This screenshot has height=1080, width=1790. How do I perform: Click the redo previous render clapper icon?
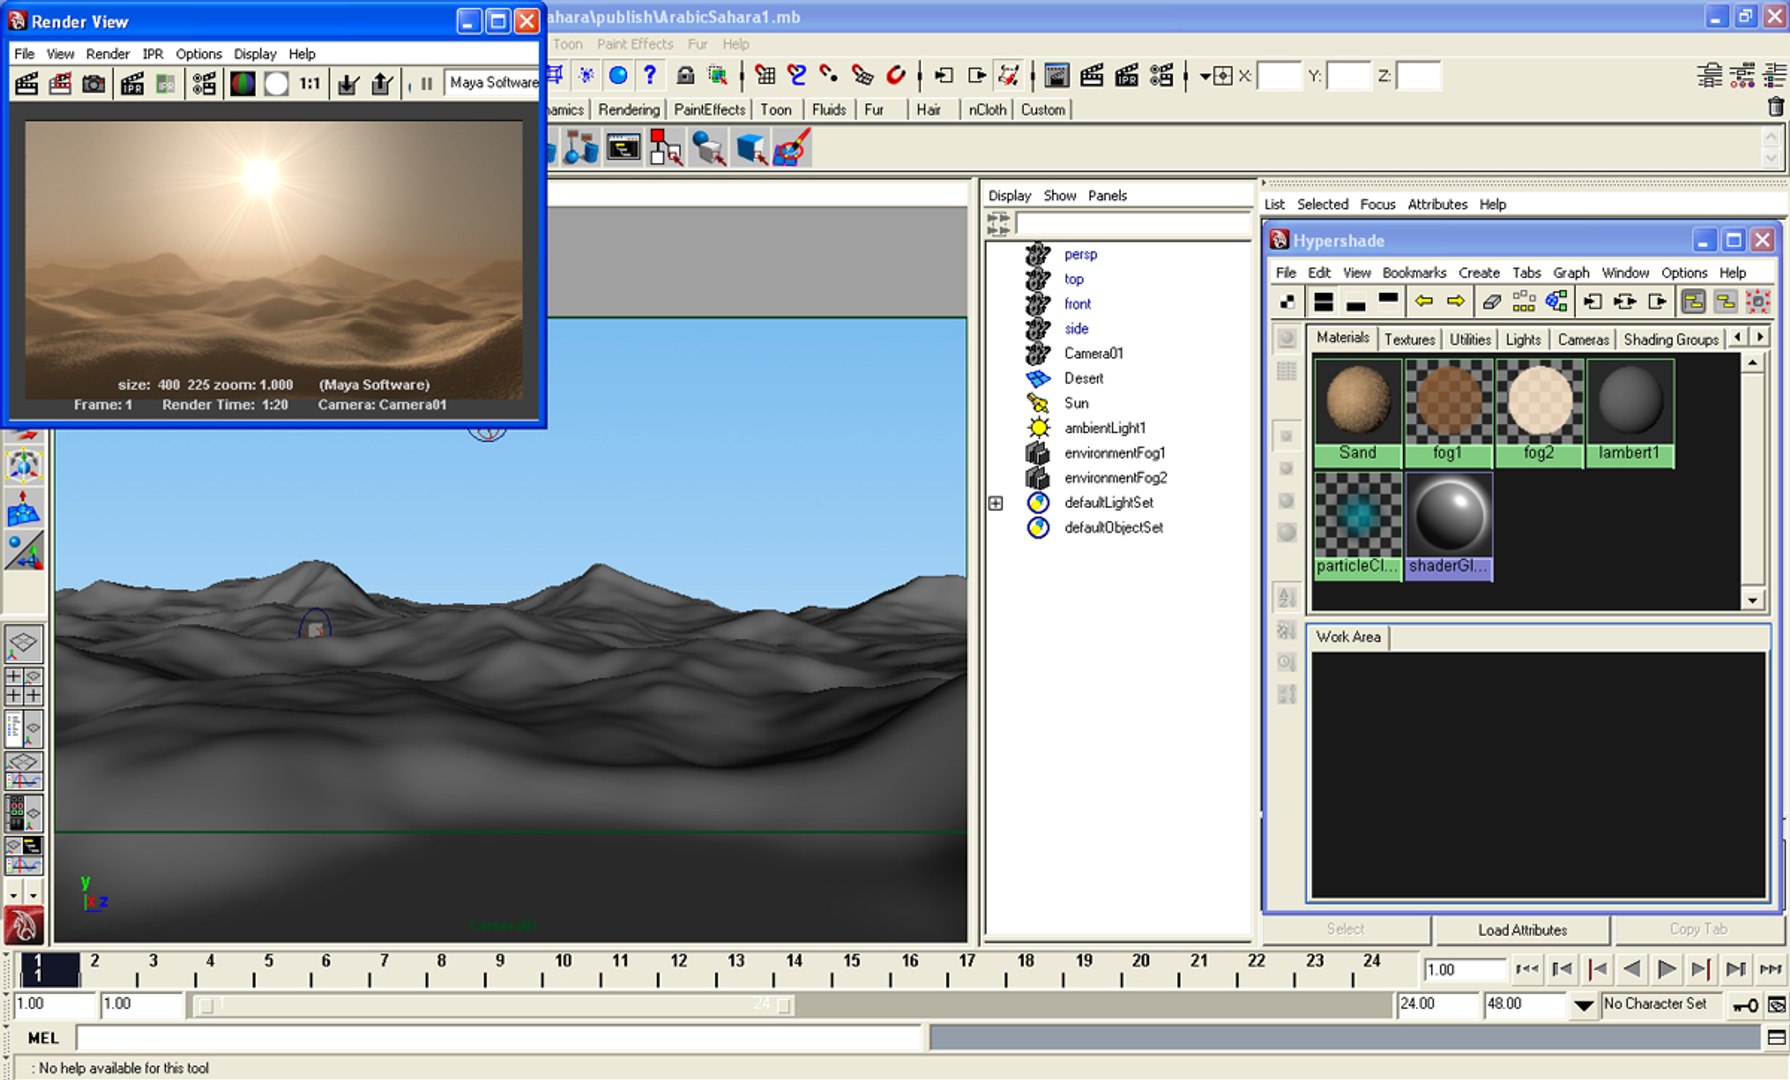tap(27, 84)
